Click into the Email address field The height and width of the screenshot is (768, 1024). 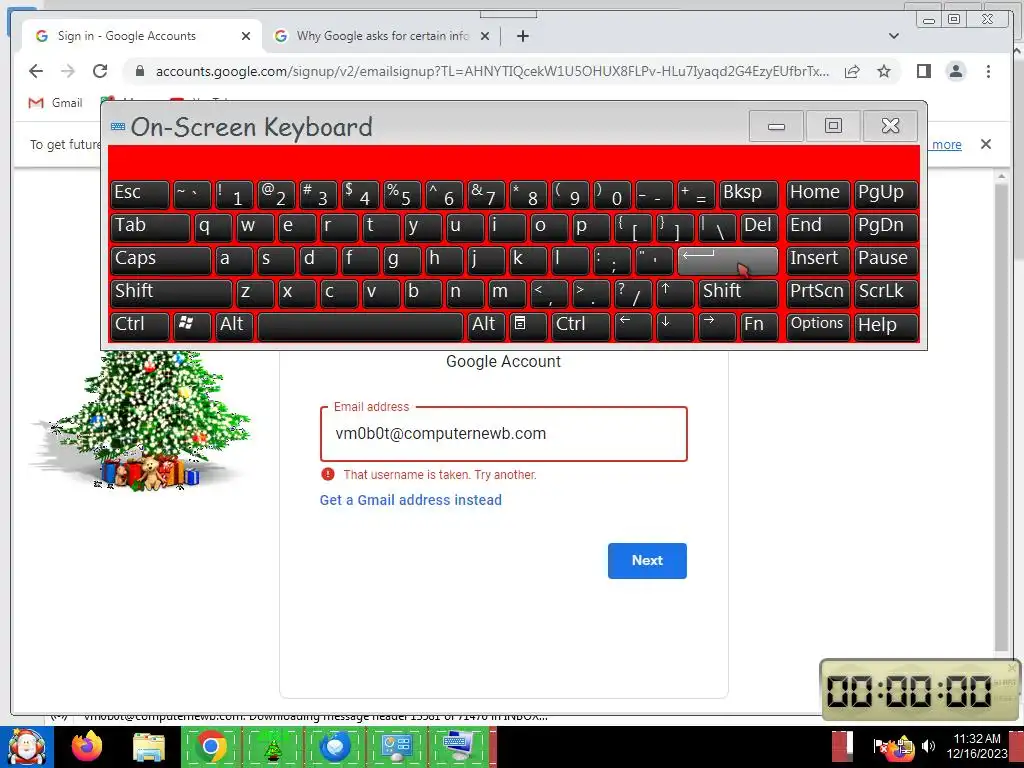[x=504, y=434]
